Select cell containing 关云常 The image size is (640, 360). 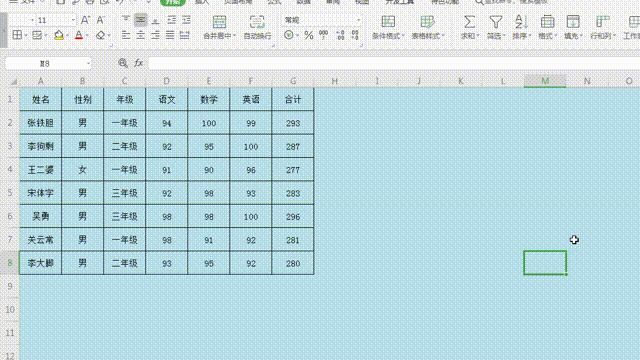pyautogui.click(x=40, y=240)
